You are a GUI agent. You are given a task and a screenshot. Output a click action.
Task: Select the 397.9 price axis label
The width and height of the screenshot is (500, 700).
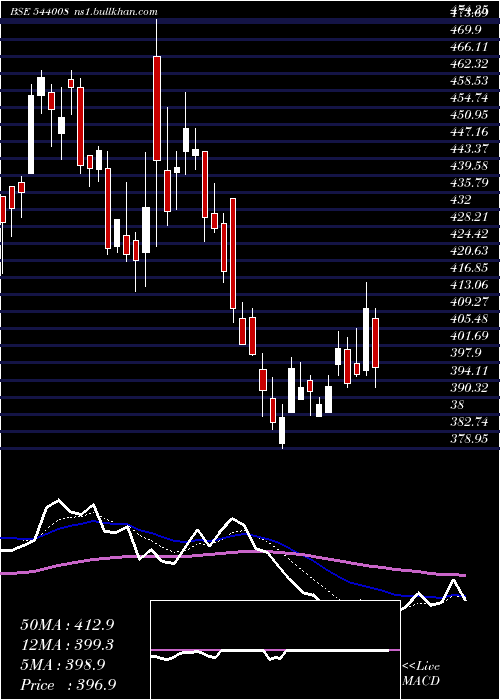pos(467,353)
